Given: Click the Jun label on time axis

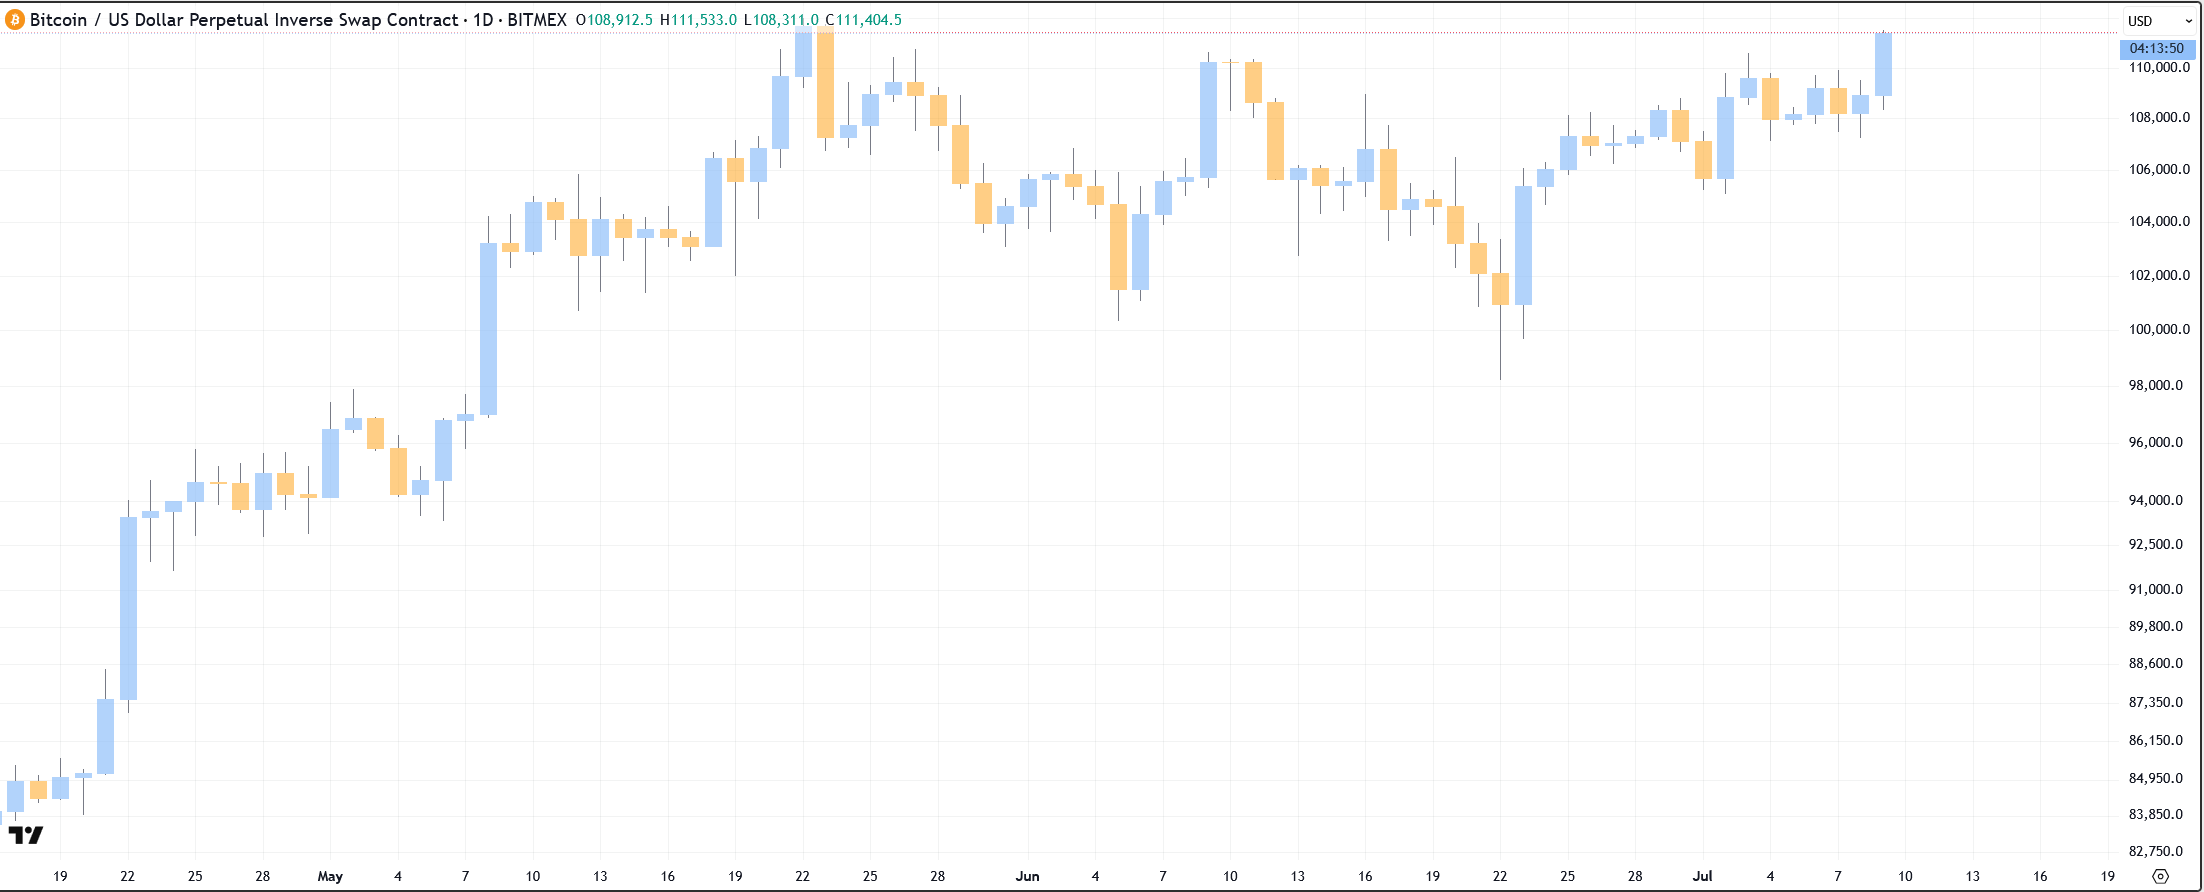Looking at the screenshot, I should [1027, 876].
